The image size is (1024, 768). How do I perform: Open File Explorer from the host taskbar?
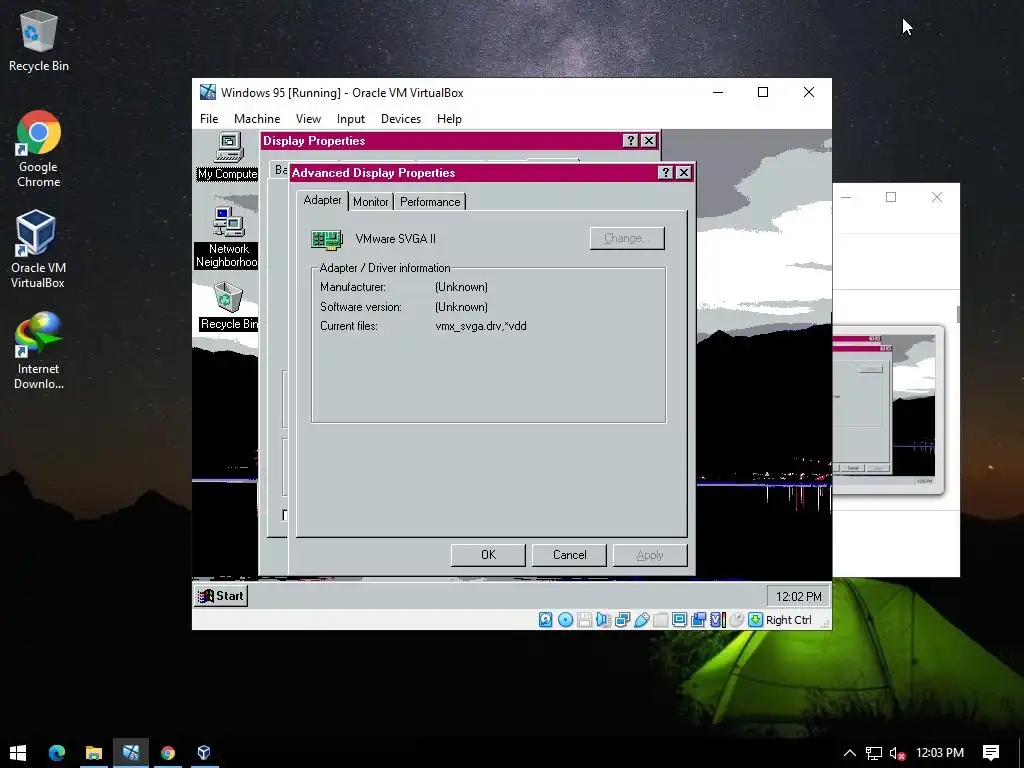94,752
